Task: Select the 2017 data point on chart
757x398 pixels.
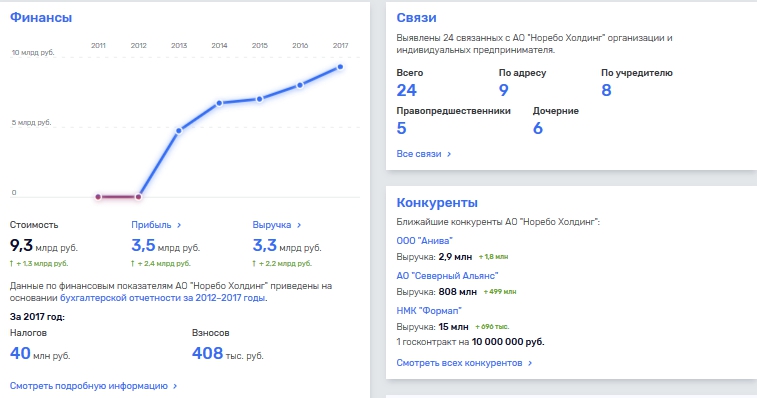Action: click(x=340, y=67)
